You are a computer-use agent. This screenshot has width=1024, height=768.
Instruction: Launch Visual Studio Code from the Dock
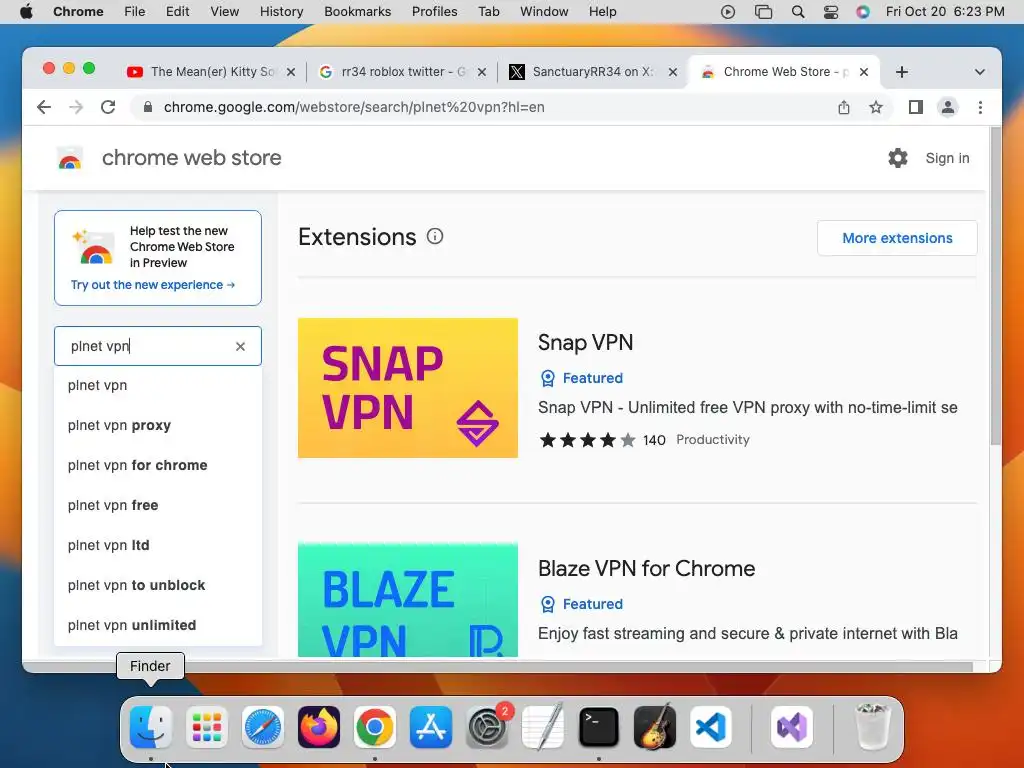click(x=711, y=727)
